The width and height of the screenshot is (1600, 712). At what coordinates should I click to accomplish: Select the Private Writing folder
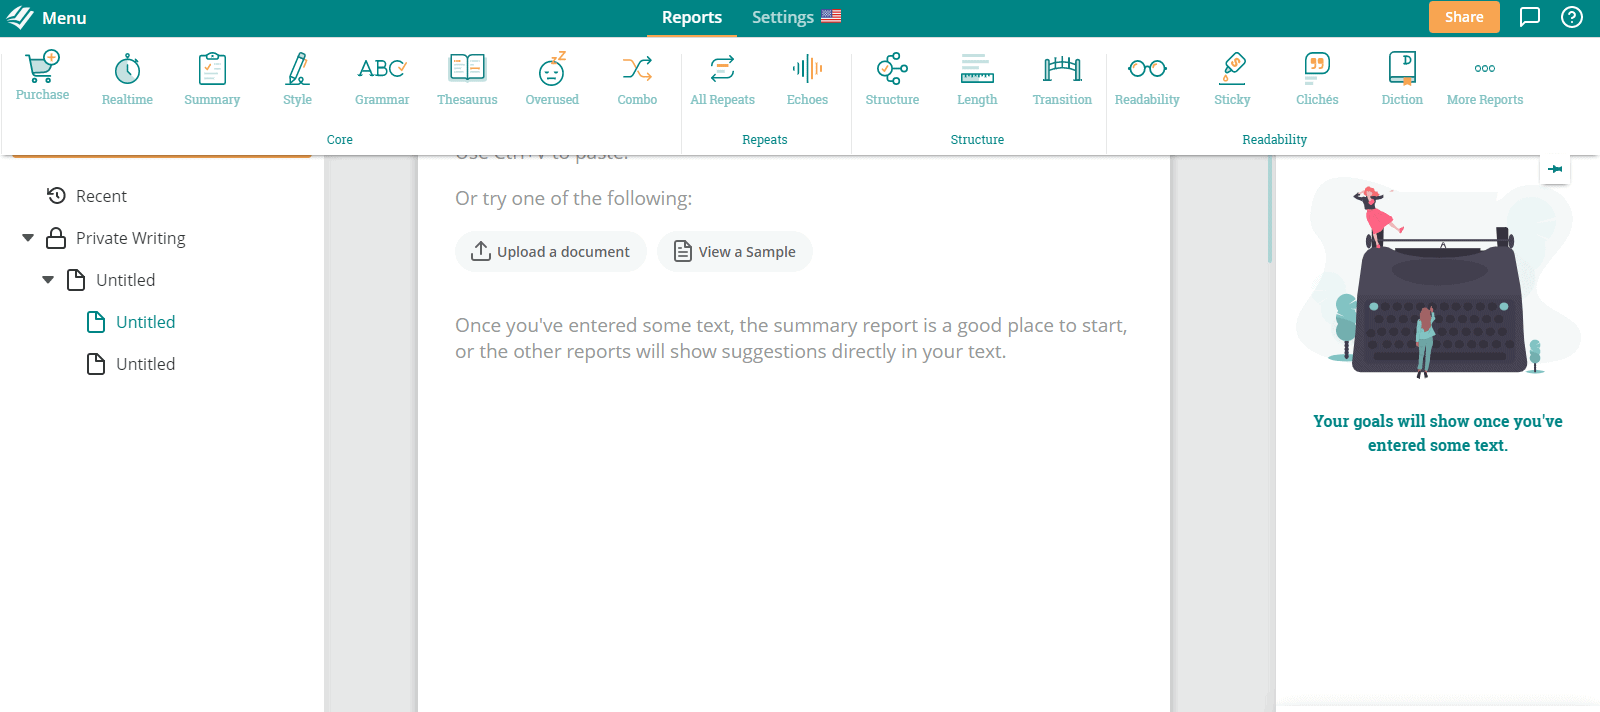click(116, 238)
